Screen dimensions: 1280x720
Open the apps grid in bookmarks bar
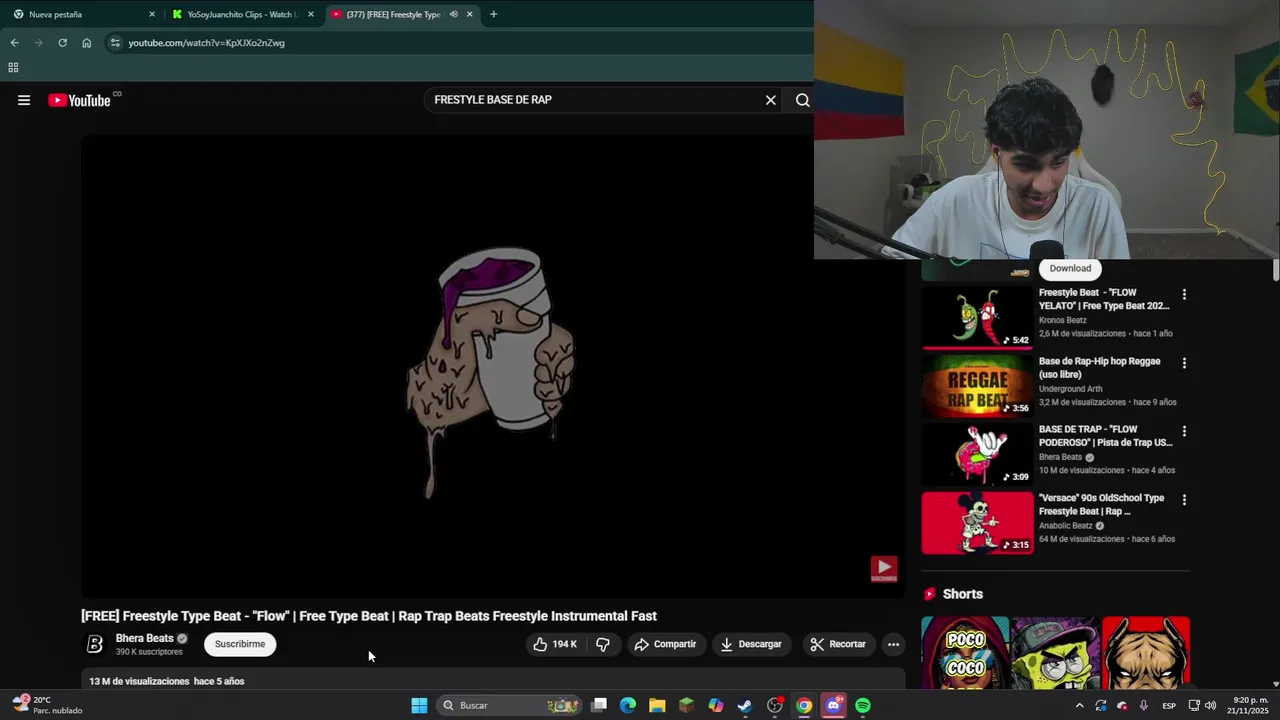pos(13,68)
